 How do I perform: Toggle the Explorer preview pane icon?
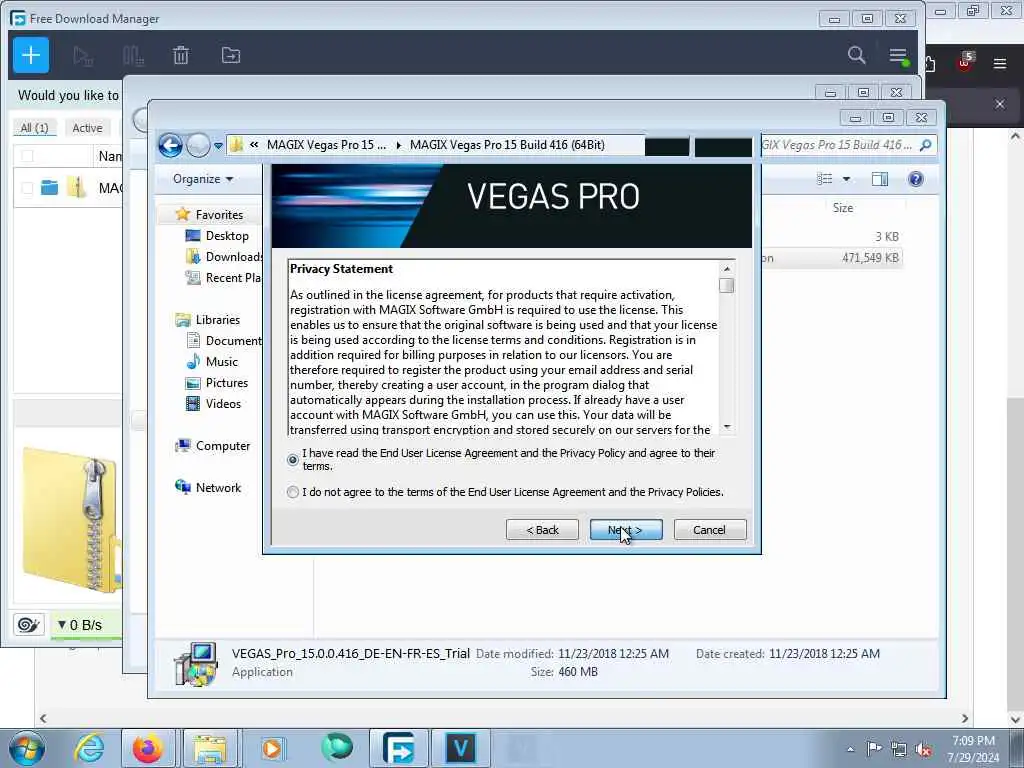(x=880, y=179)
